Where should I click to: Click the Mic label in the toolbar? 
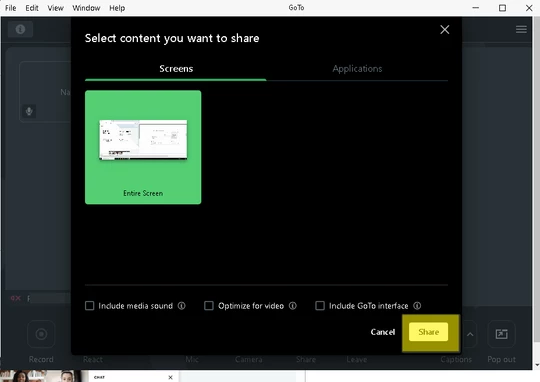coord(192,359)
